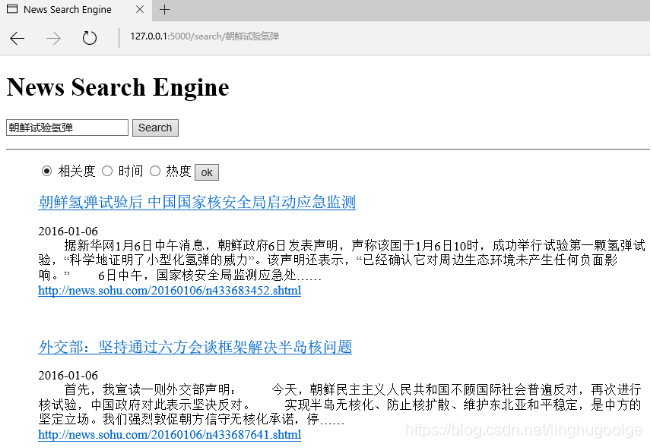Open the article titled 外交部：坚持通过六方会谈框架解决半岛核问题

[x=195, y=347]
